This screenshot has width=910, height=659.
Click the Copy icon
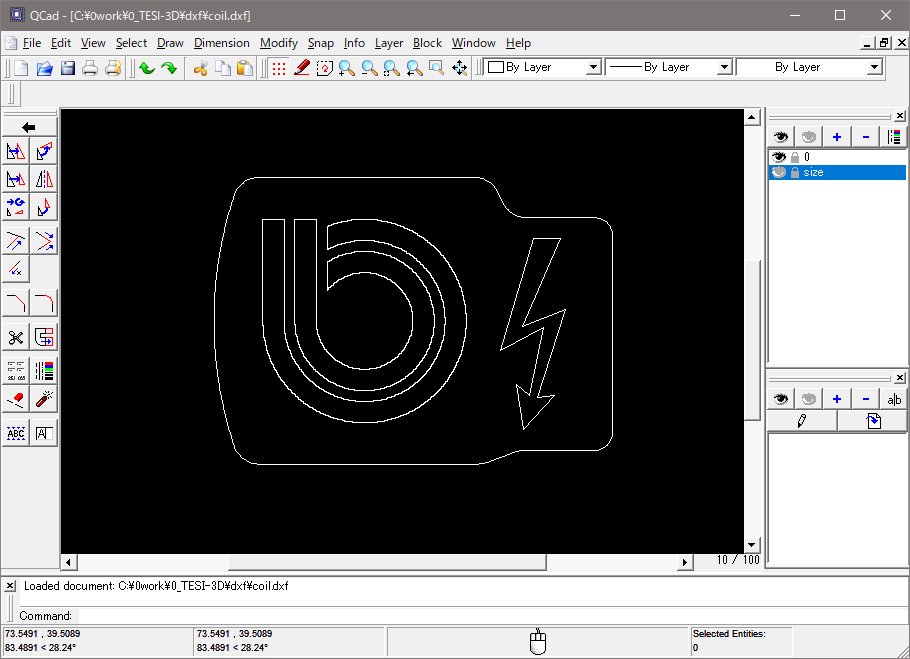coord(223,68)
